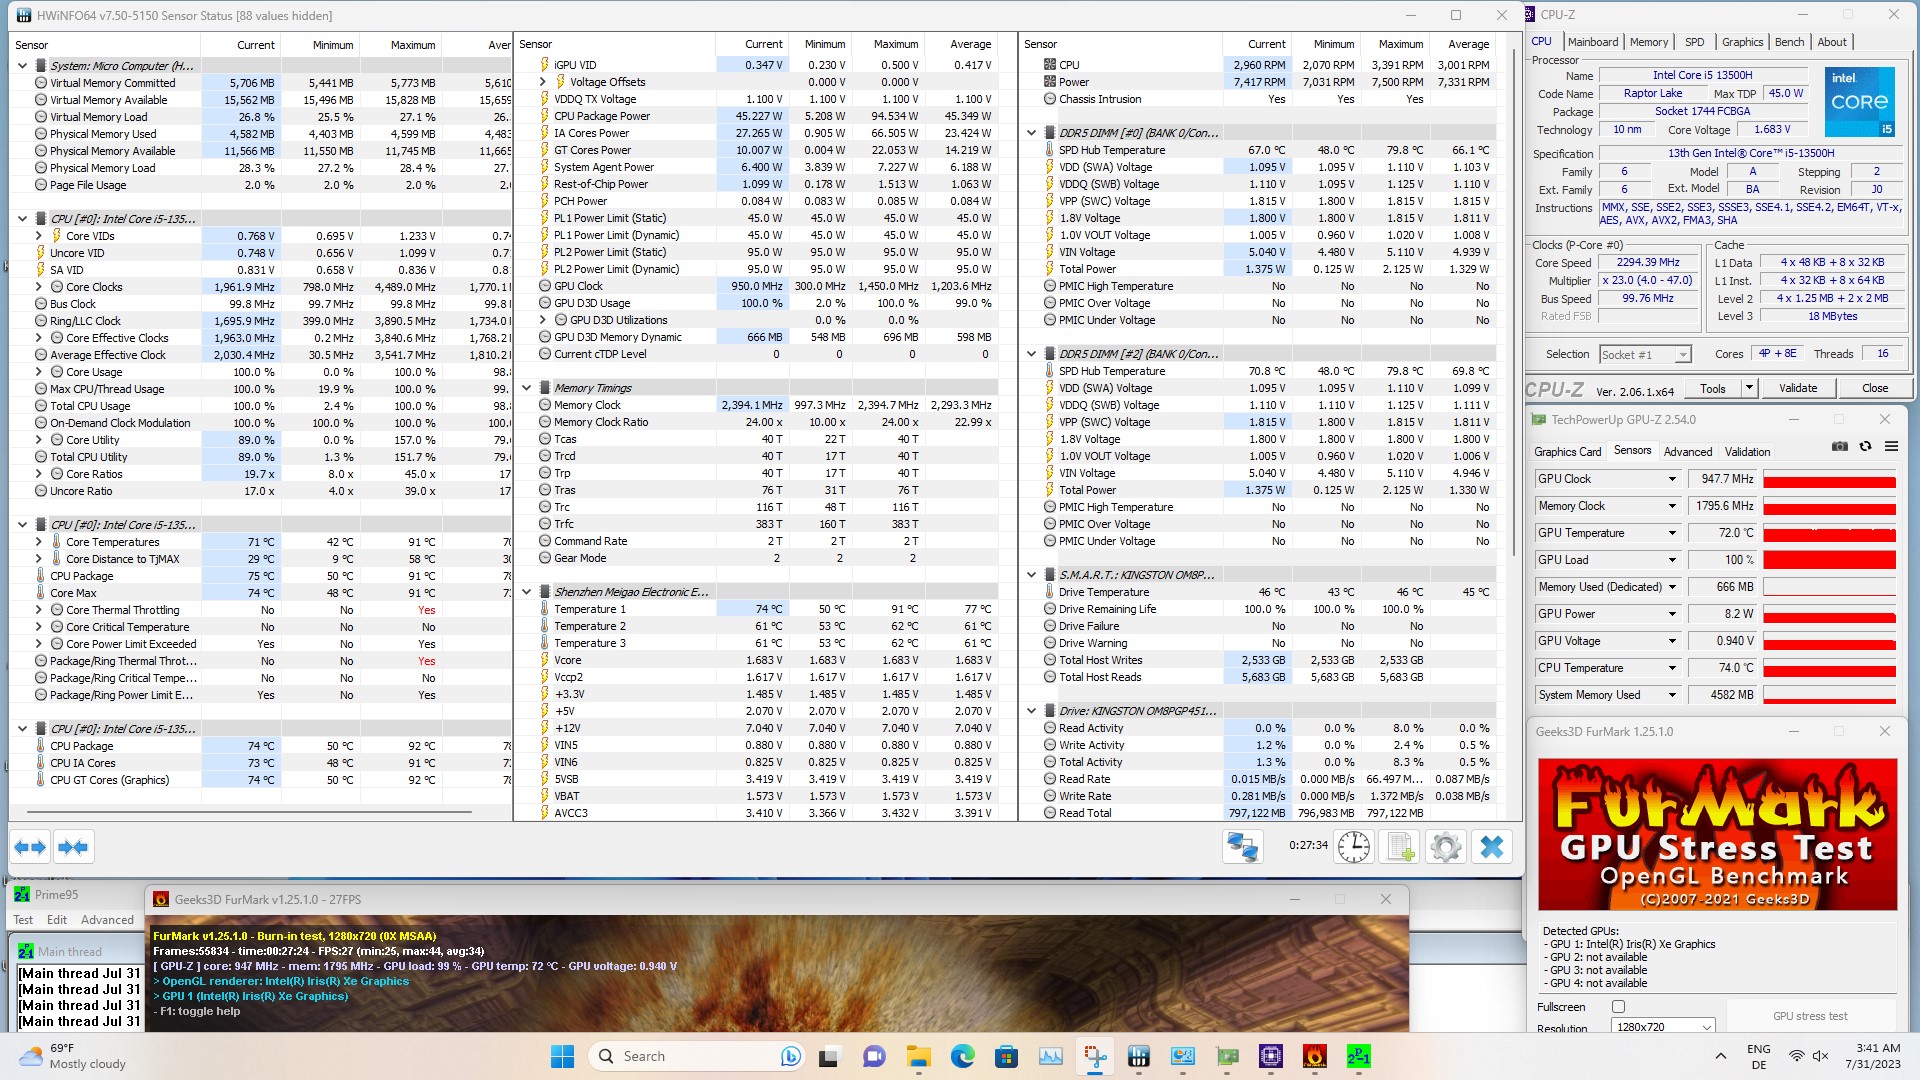Expand Core VIDs row in HWiNFO

point(39,236)
